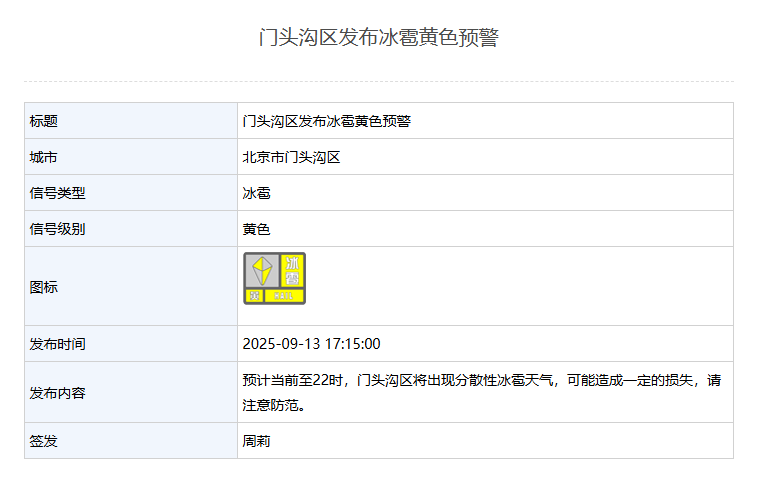Click the page heading 门头沟区发布冰雹黄色预警
This screenshot has width=765, height=477.
click(378, 38)
